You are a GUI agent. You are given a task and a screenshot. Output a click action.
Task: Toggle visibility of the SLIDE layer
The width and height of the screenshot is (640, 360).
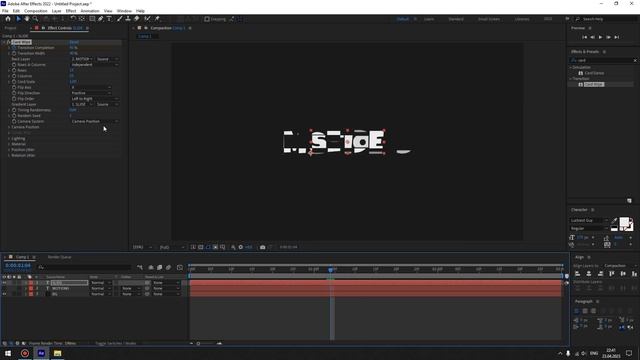tap(4, 282)
